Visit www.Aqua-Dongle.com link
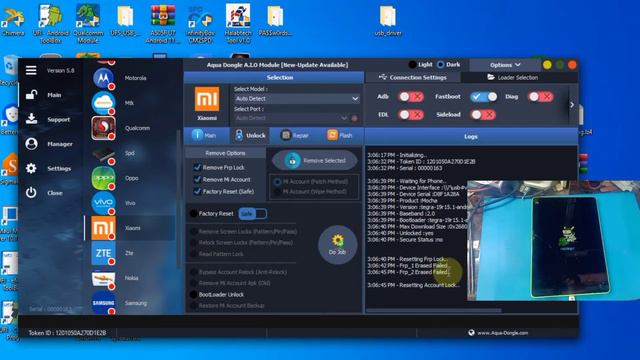The image size is (640, 360). [502, 333]
